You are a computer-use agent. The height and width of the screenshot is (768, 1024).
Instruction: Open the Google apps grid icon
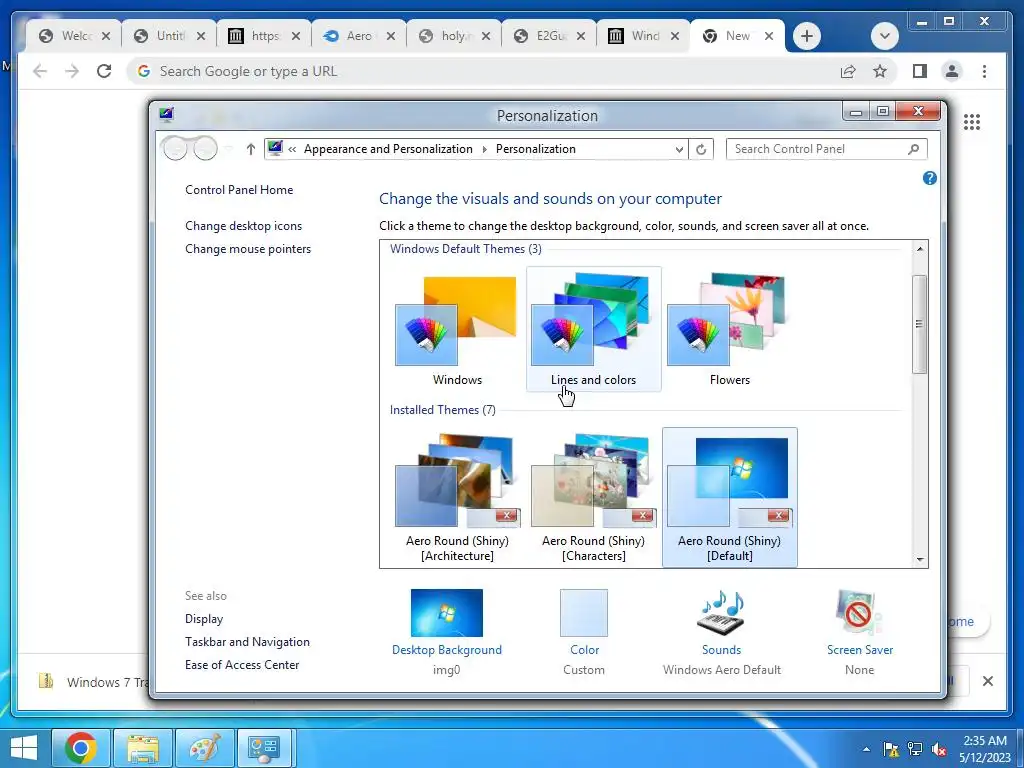tap(972, 121)
